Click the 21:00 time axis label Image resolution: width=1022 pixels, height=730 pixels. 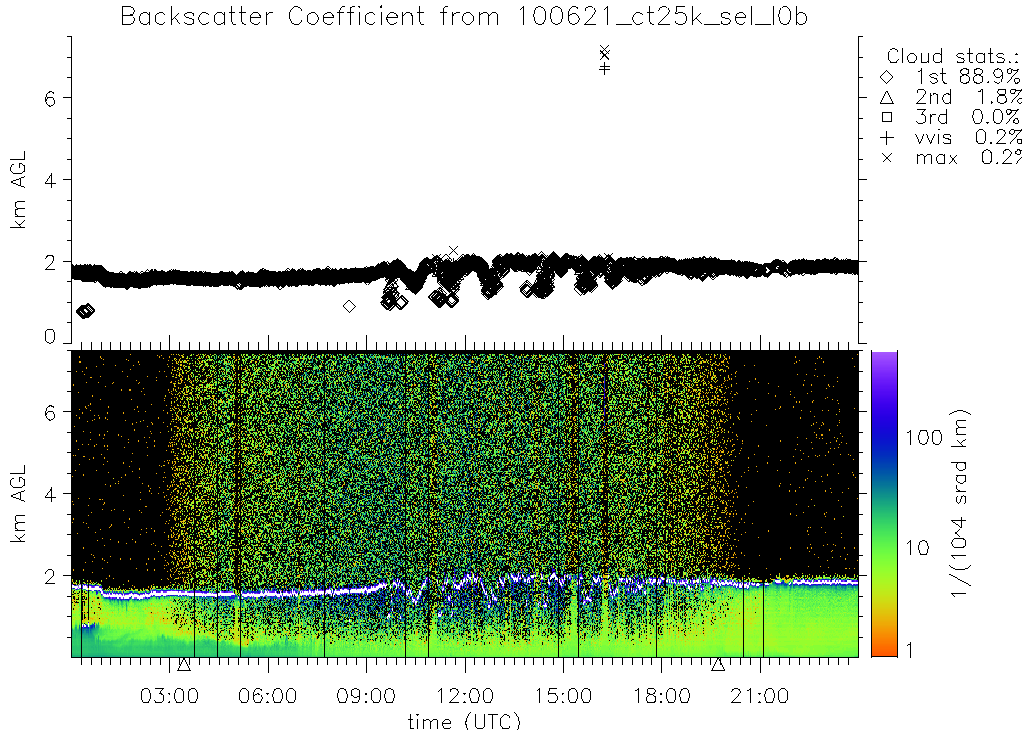click(761, 696)
